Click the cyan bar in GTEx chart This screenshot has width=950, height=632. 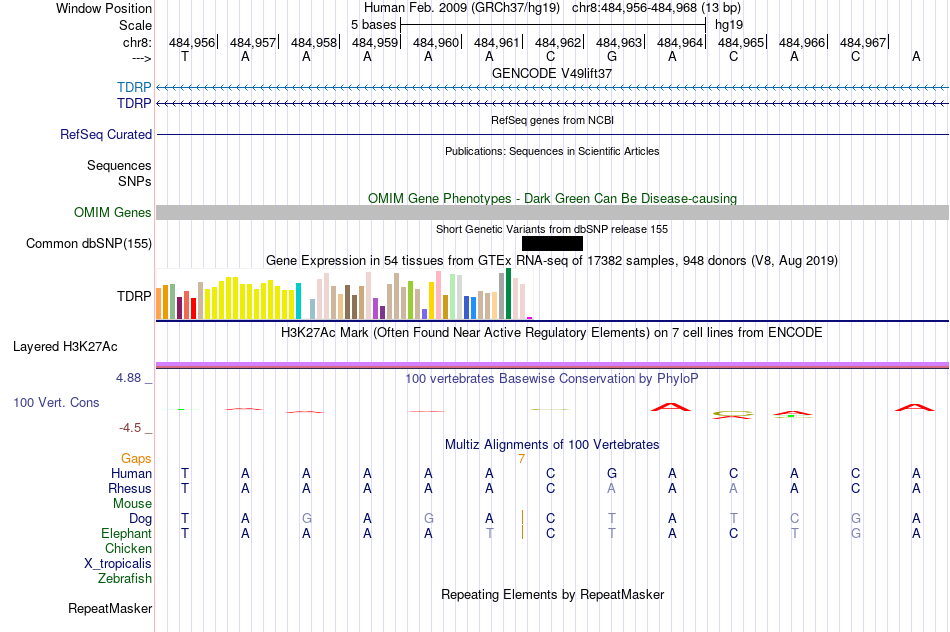(298, 301)
